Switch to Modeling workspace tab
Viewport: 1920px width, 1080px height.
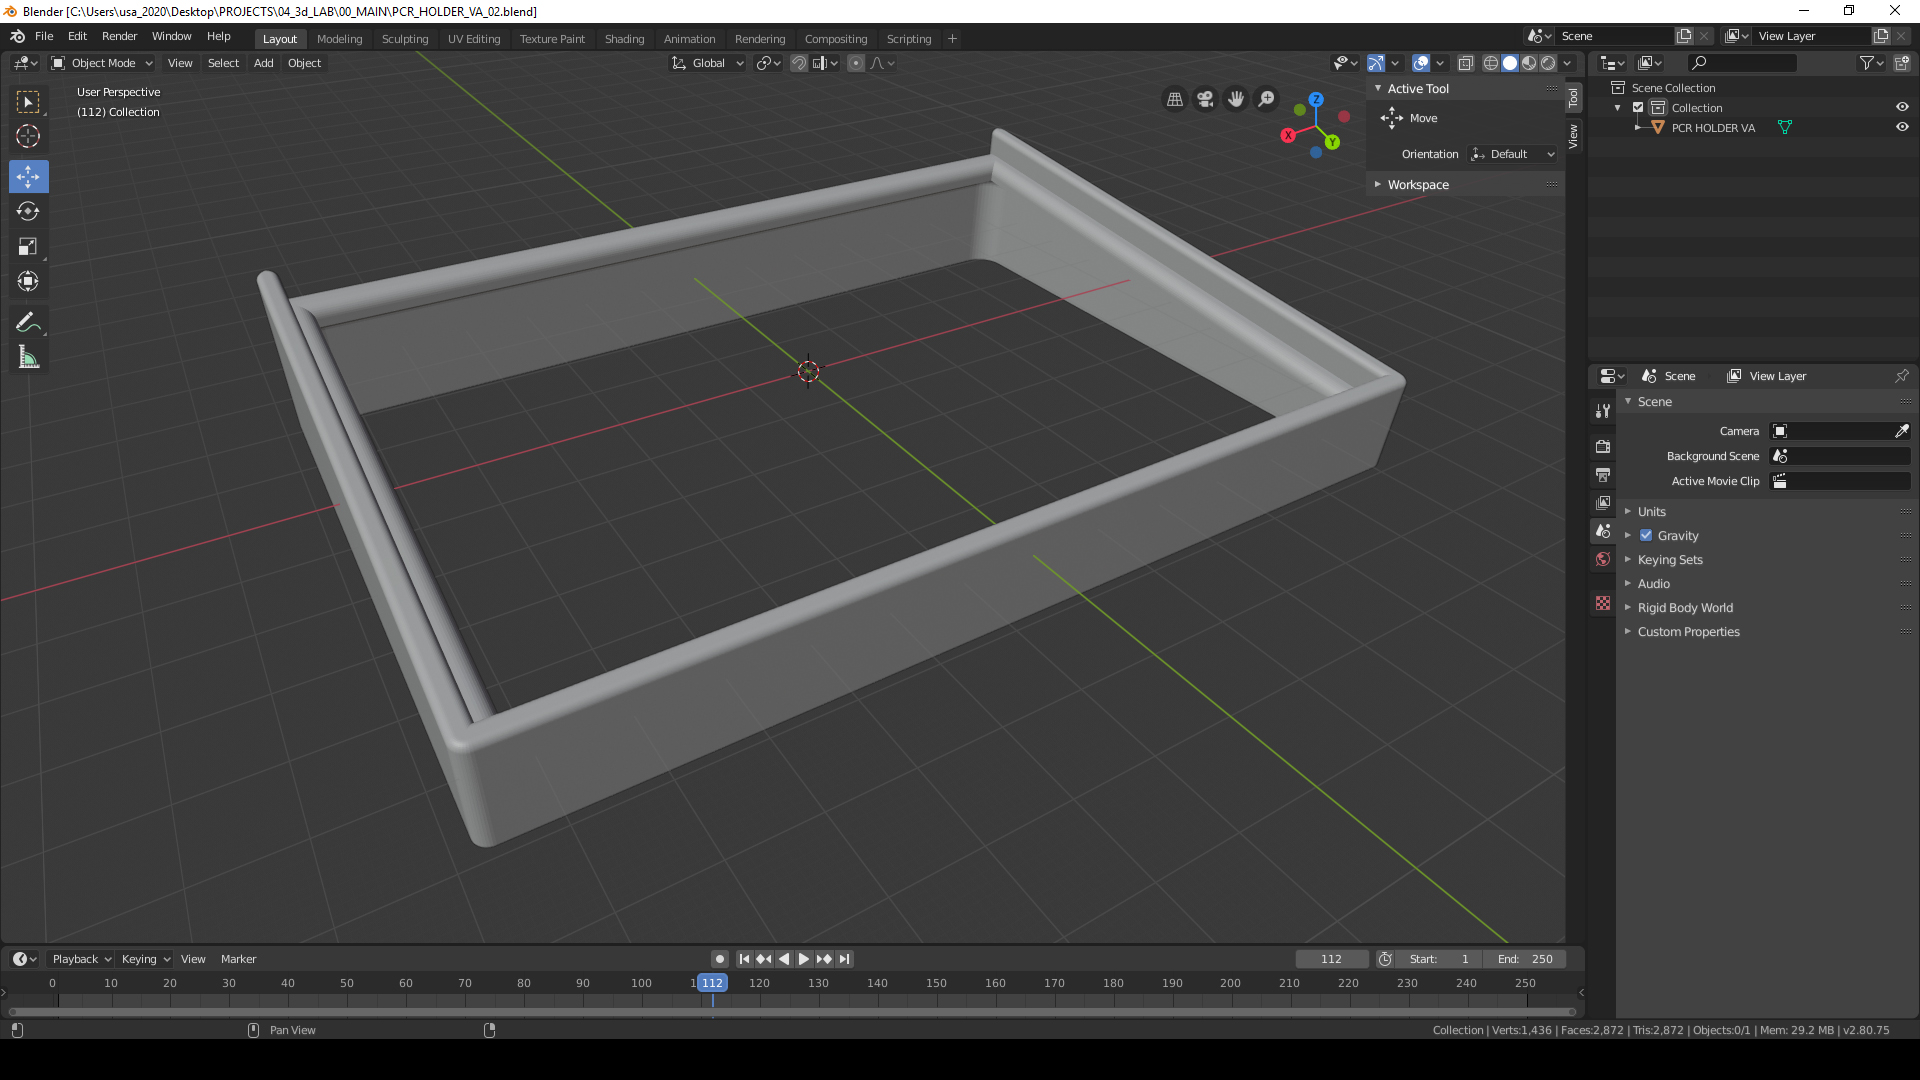(339, 39)
